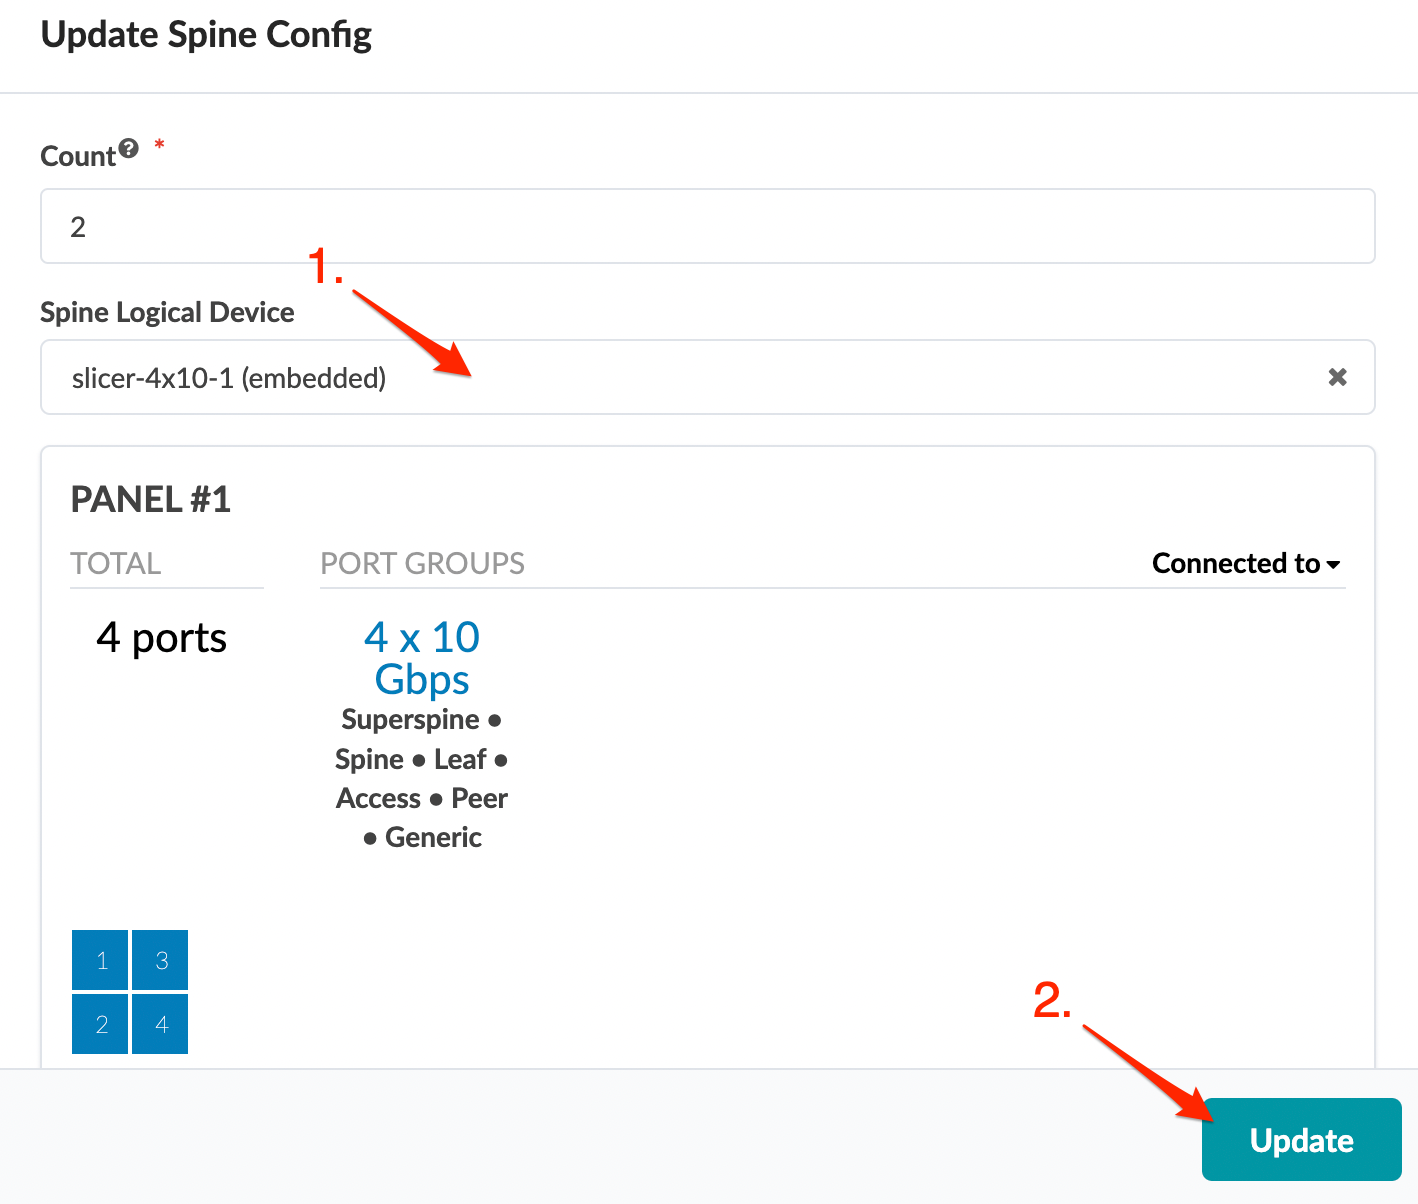Click the Count help question mark icon
Image resolution: width=1418 pixels, height=1204 pixels.
coord(128,149)
